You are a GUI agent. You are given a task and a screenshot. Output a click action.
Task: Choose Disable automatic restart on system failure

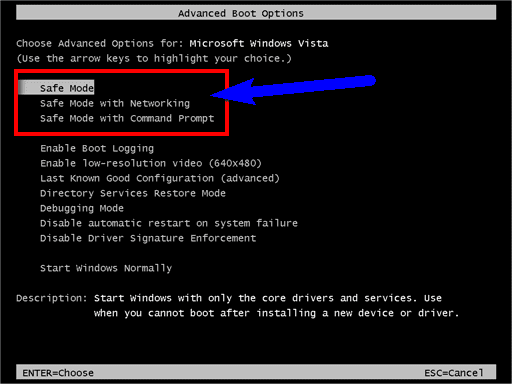[x=169, y=223]
